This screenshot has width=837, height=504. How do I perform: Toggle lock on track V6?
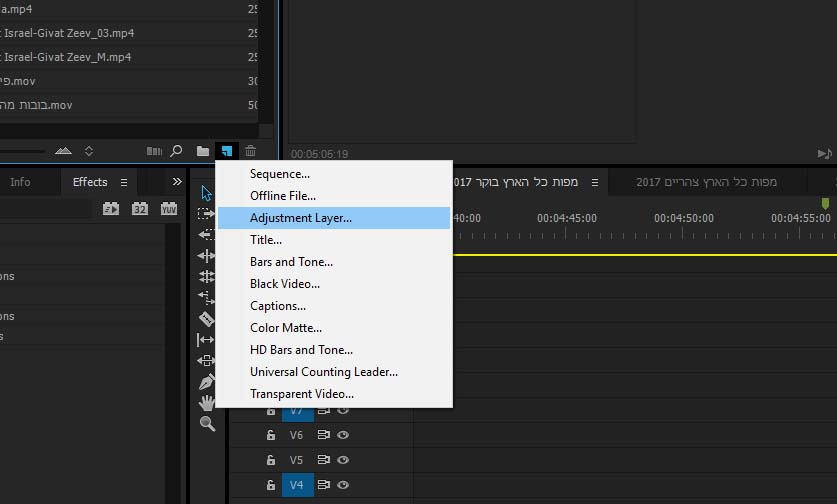coord(271,435)
